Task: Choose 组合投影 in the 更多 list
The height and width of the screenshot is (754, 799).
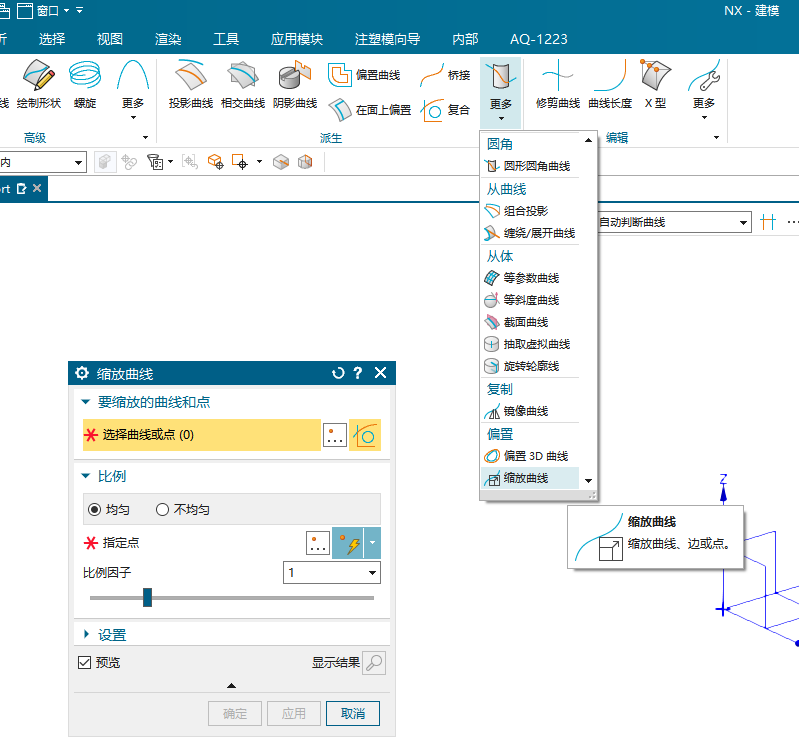Action: tap(530, 211)
